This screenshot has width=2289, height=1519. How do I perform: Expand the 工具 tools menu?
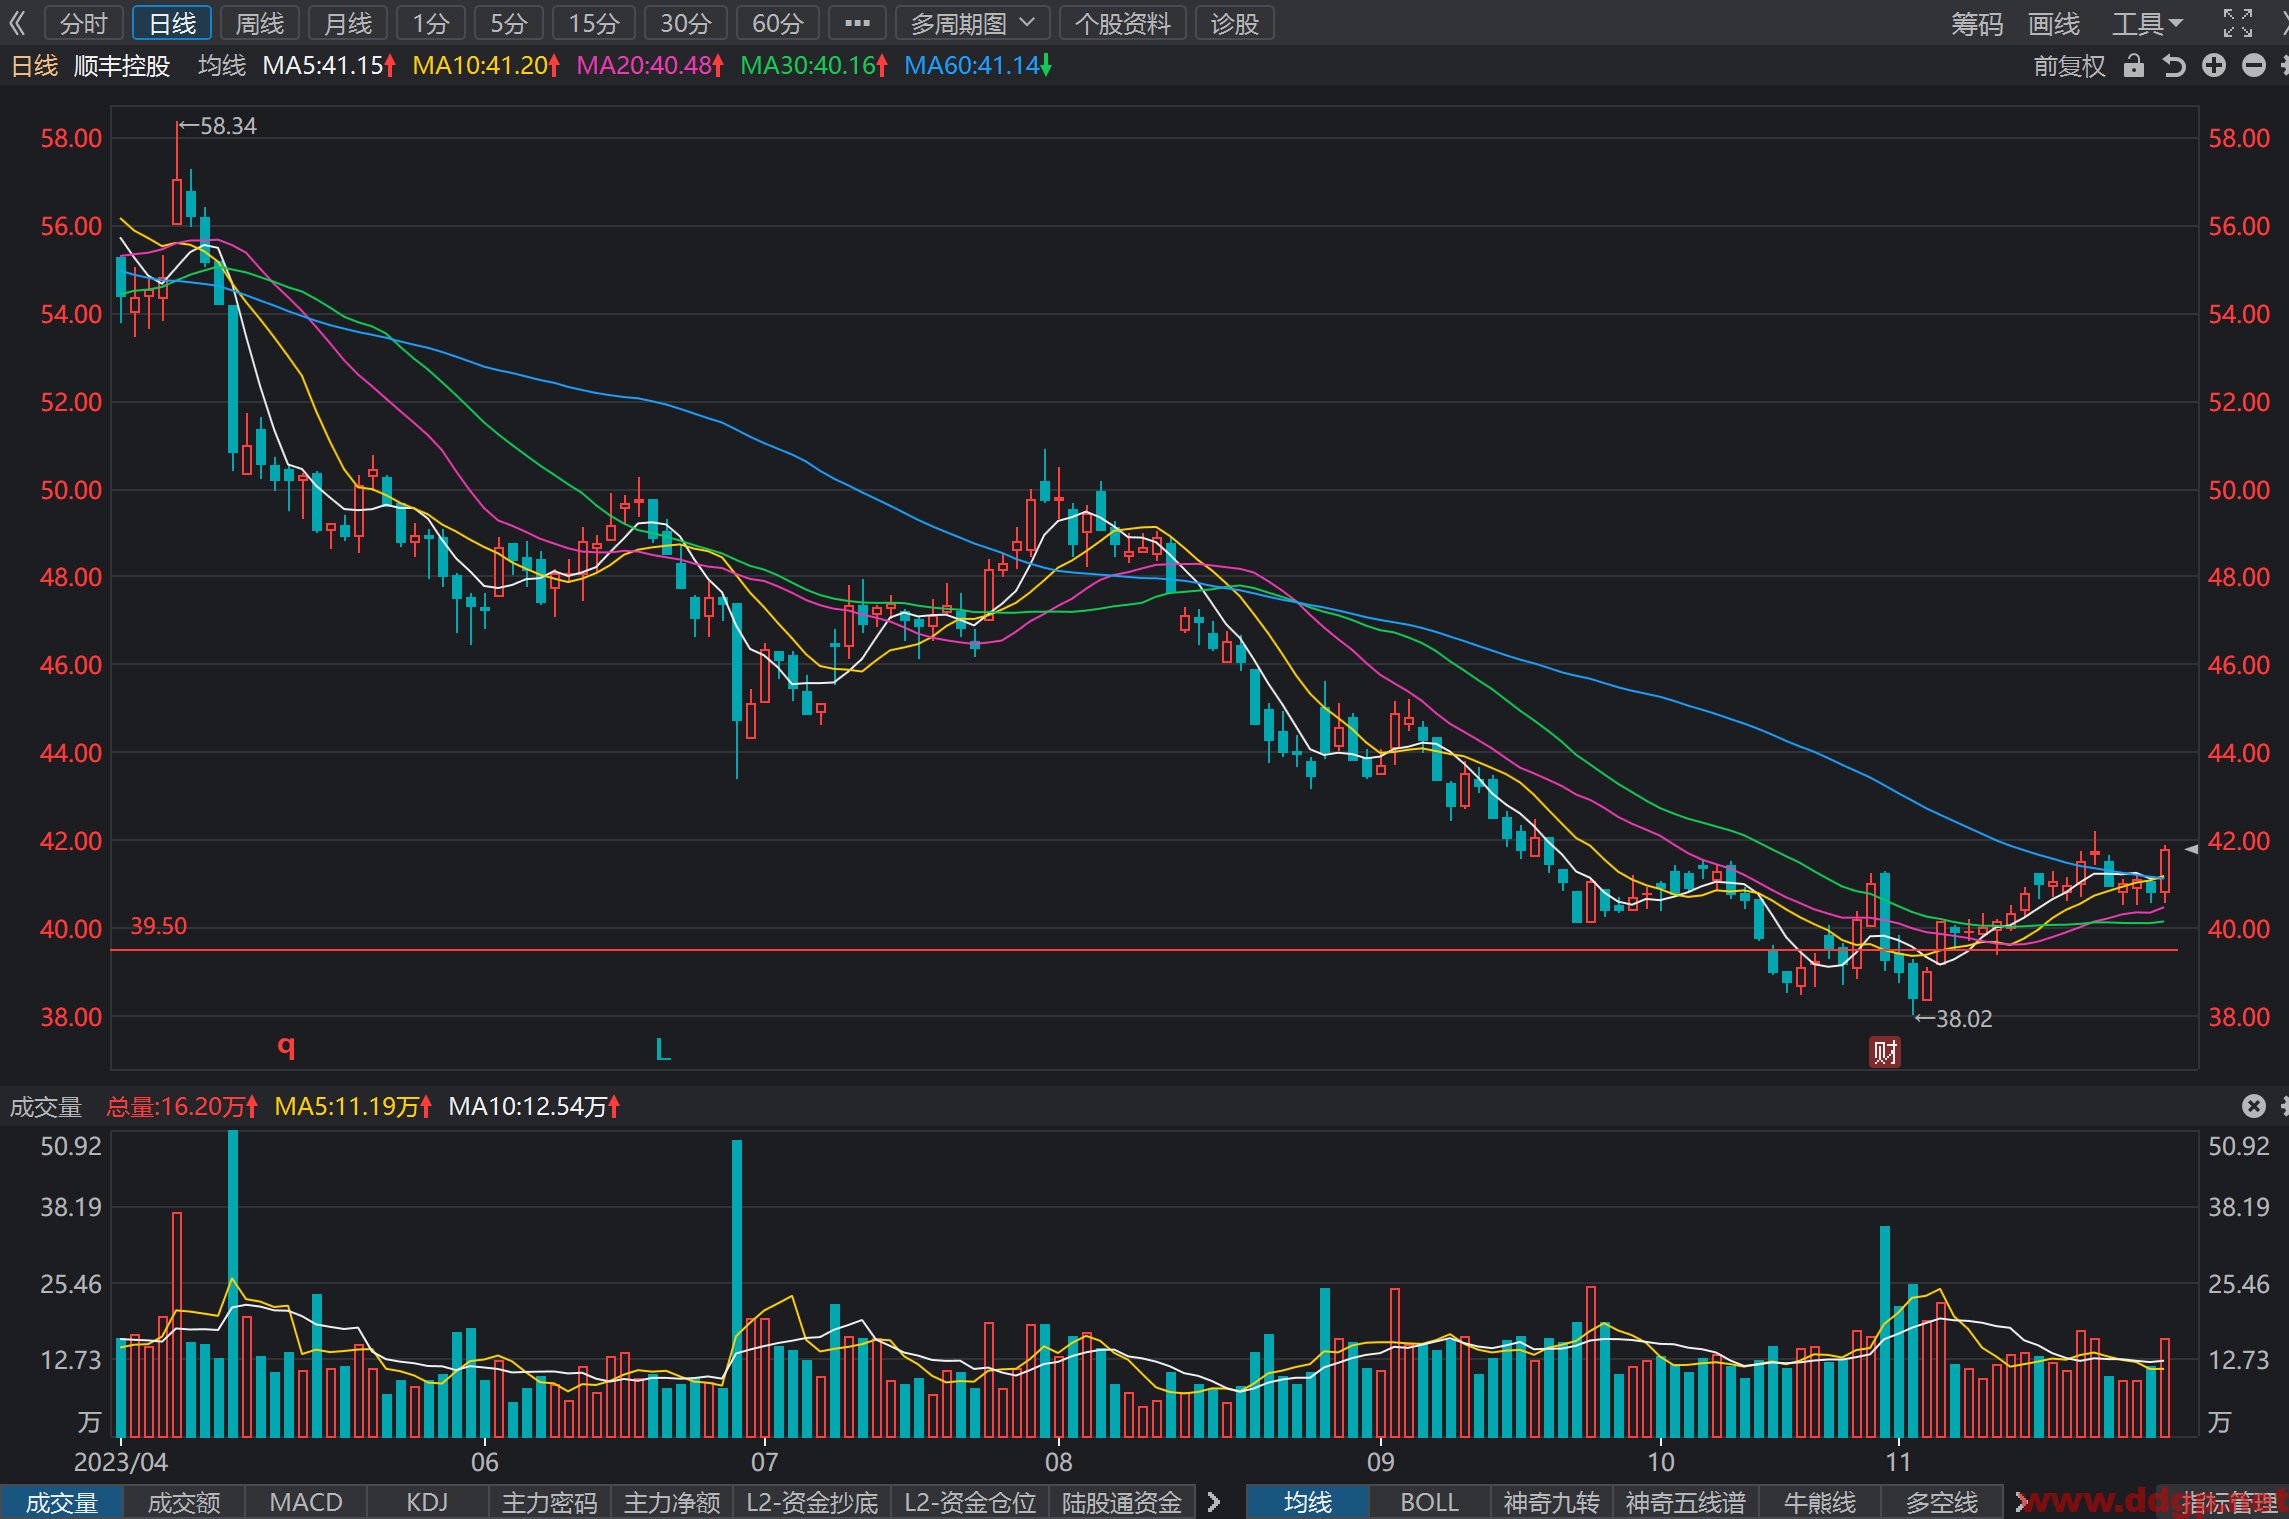tap(2148, 23)
